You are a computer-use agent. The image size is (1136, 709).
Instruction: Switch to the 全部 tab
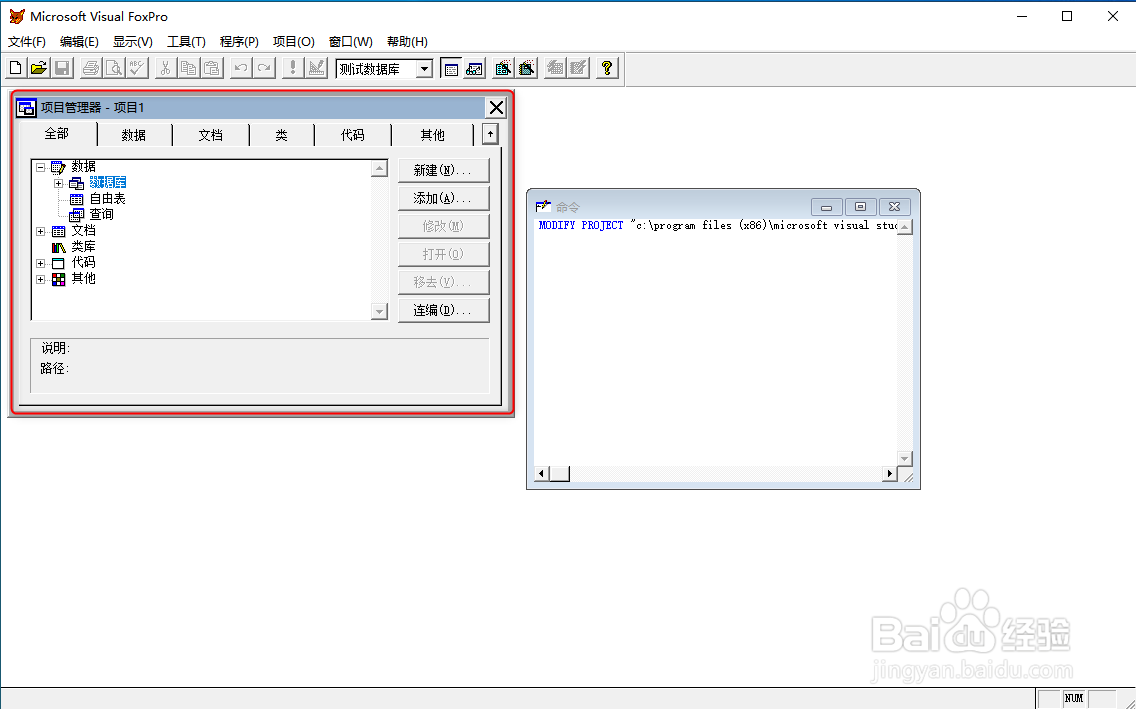[x=57, y=134]
